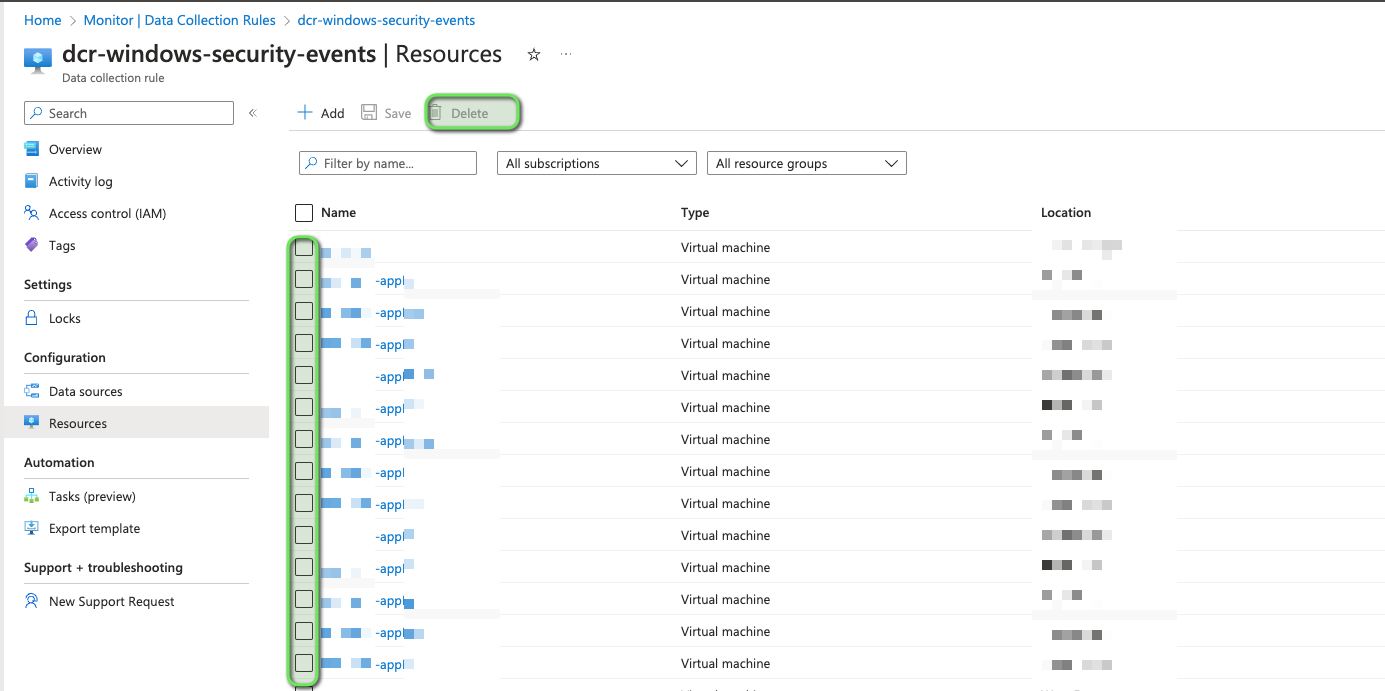Click the Filter by name field
This screenshot has width=1385, height=691.
pyautogui.click(x=388, y=163)
